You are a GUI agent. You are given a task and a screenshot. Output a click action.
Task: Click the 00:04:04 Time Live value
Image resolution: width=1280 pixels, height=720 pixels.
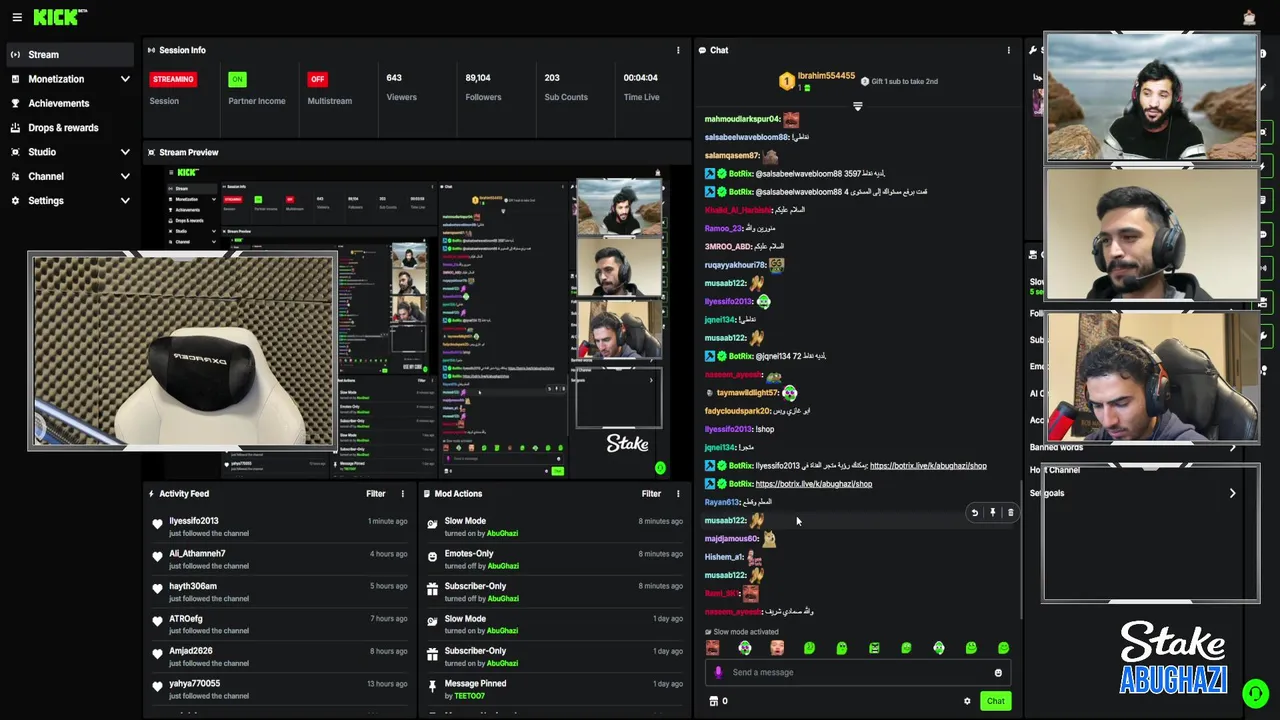click(640, 77)
